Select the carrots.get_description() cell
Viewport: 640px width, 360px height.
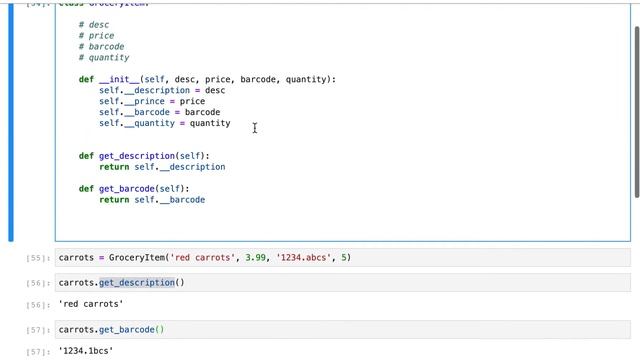pos(343,282)
